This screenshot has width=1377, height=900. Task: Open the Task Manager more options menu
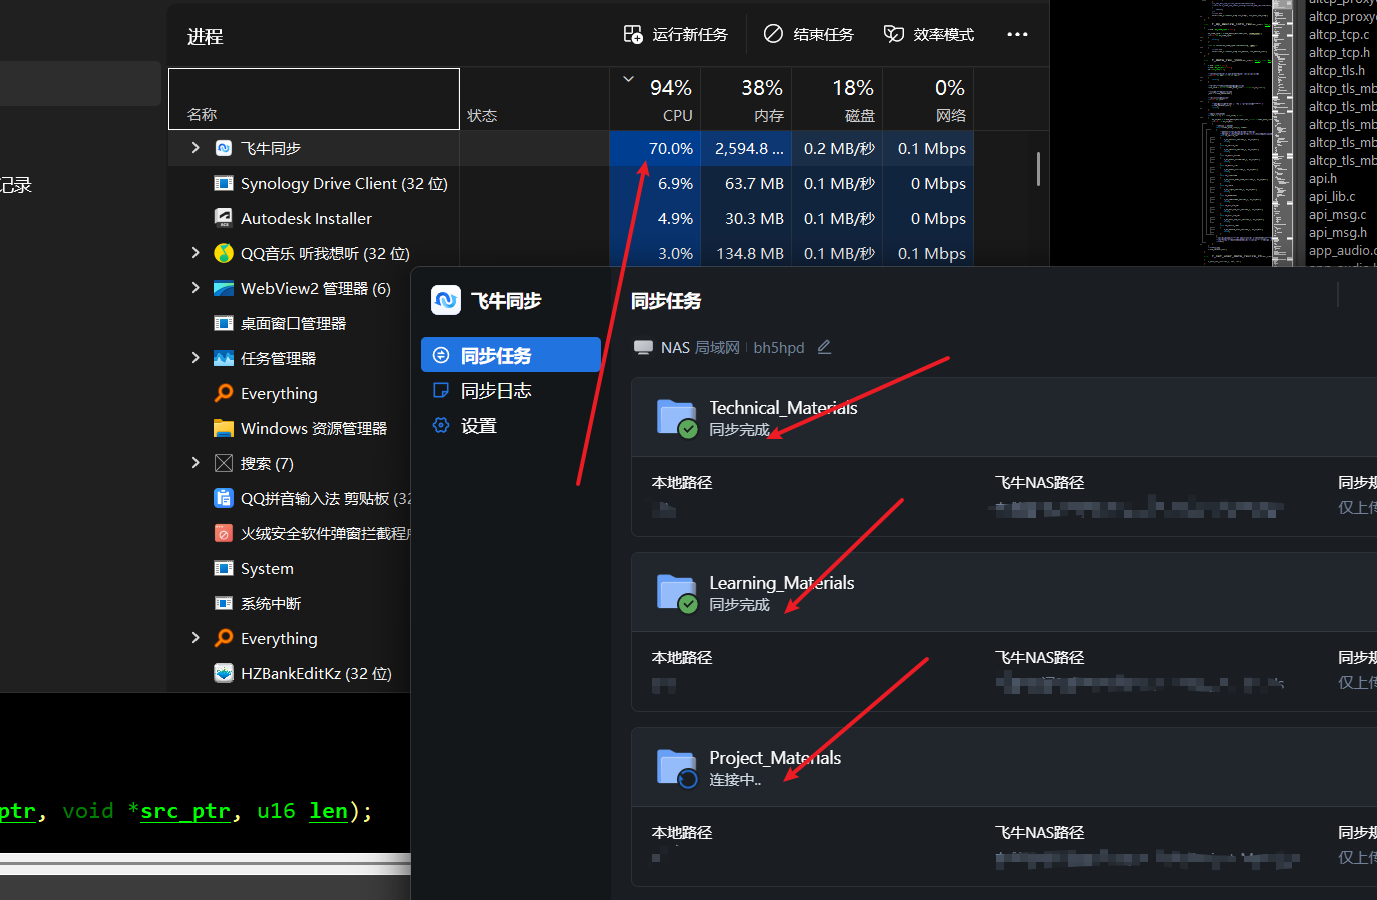click(1017, 34)
